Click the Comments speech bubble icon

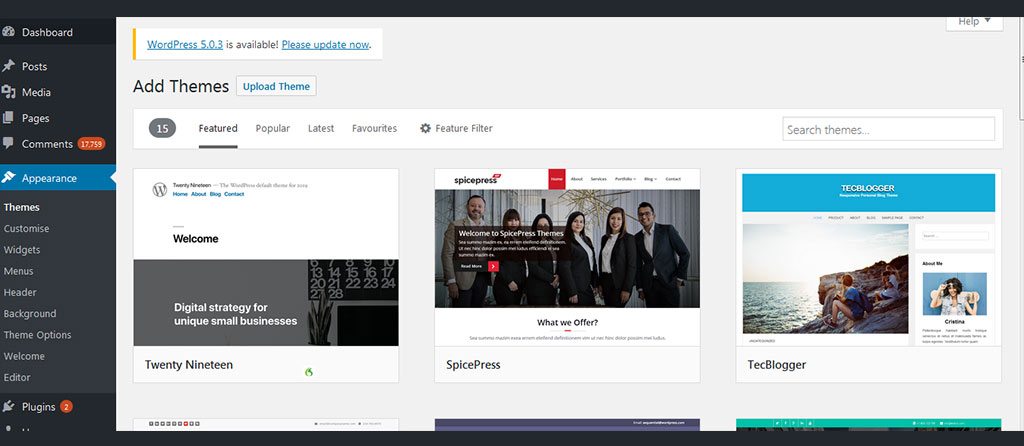(9, 144)
